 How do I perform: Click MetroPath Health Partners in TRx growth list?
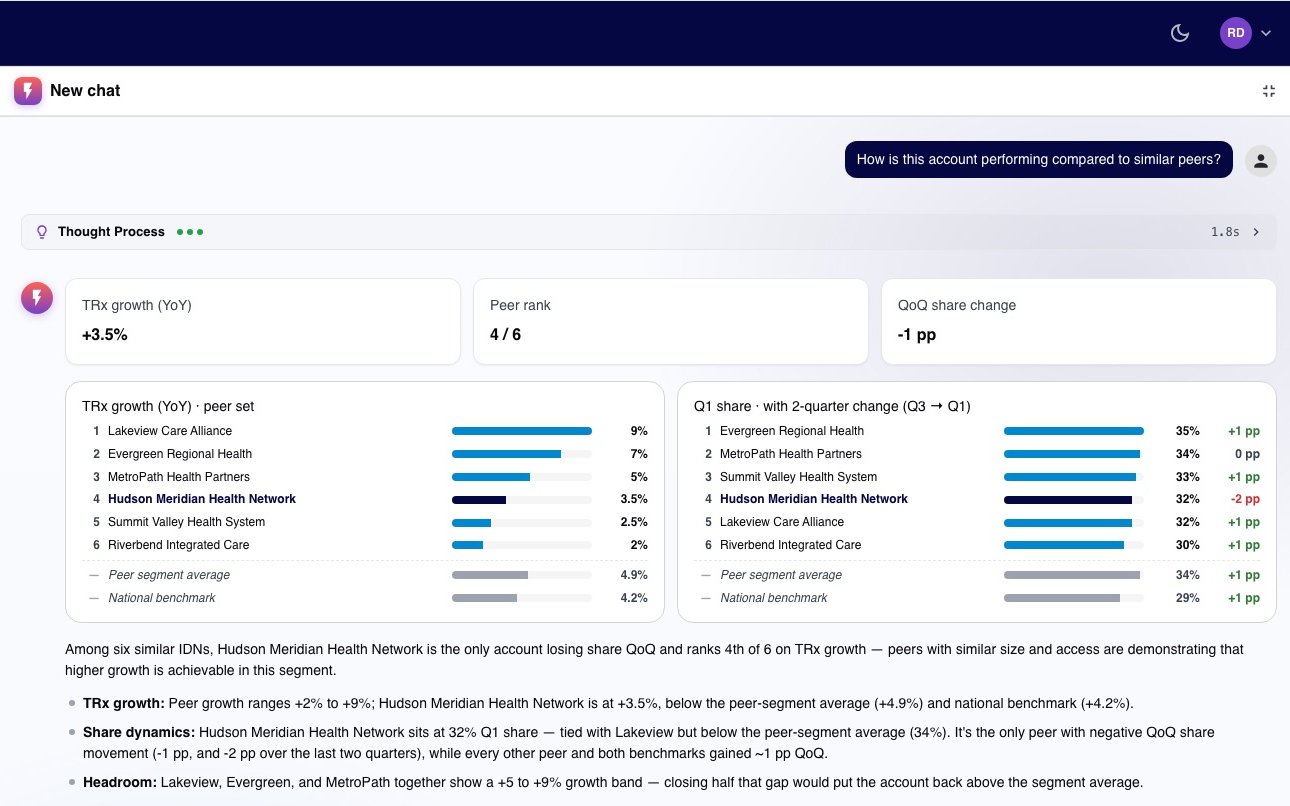point(179,477)
